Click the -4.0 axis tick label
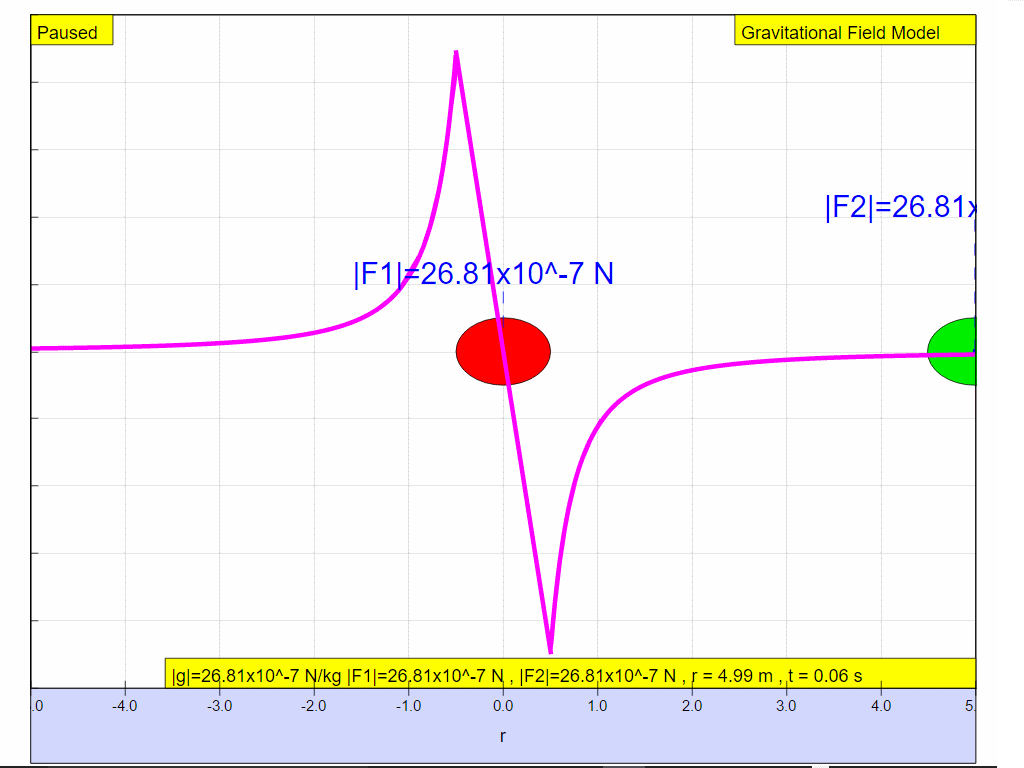 pos(125,706)
